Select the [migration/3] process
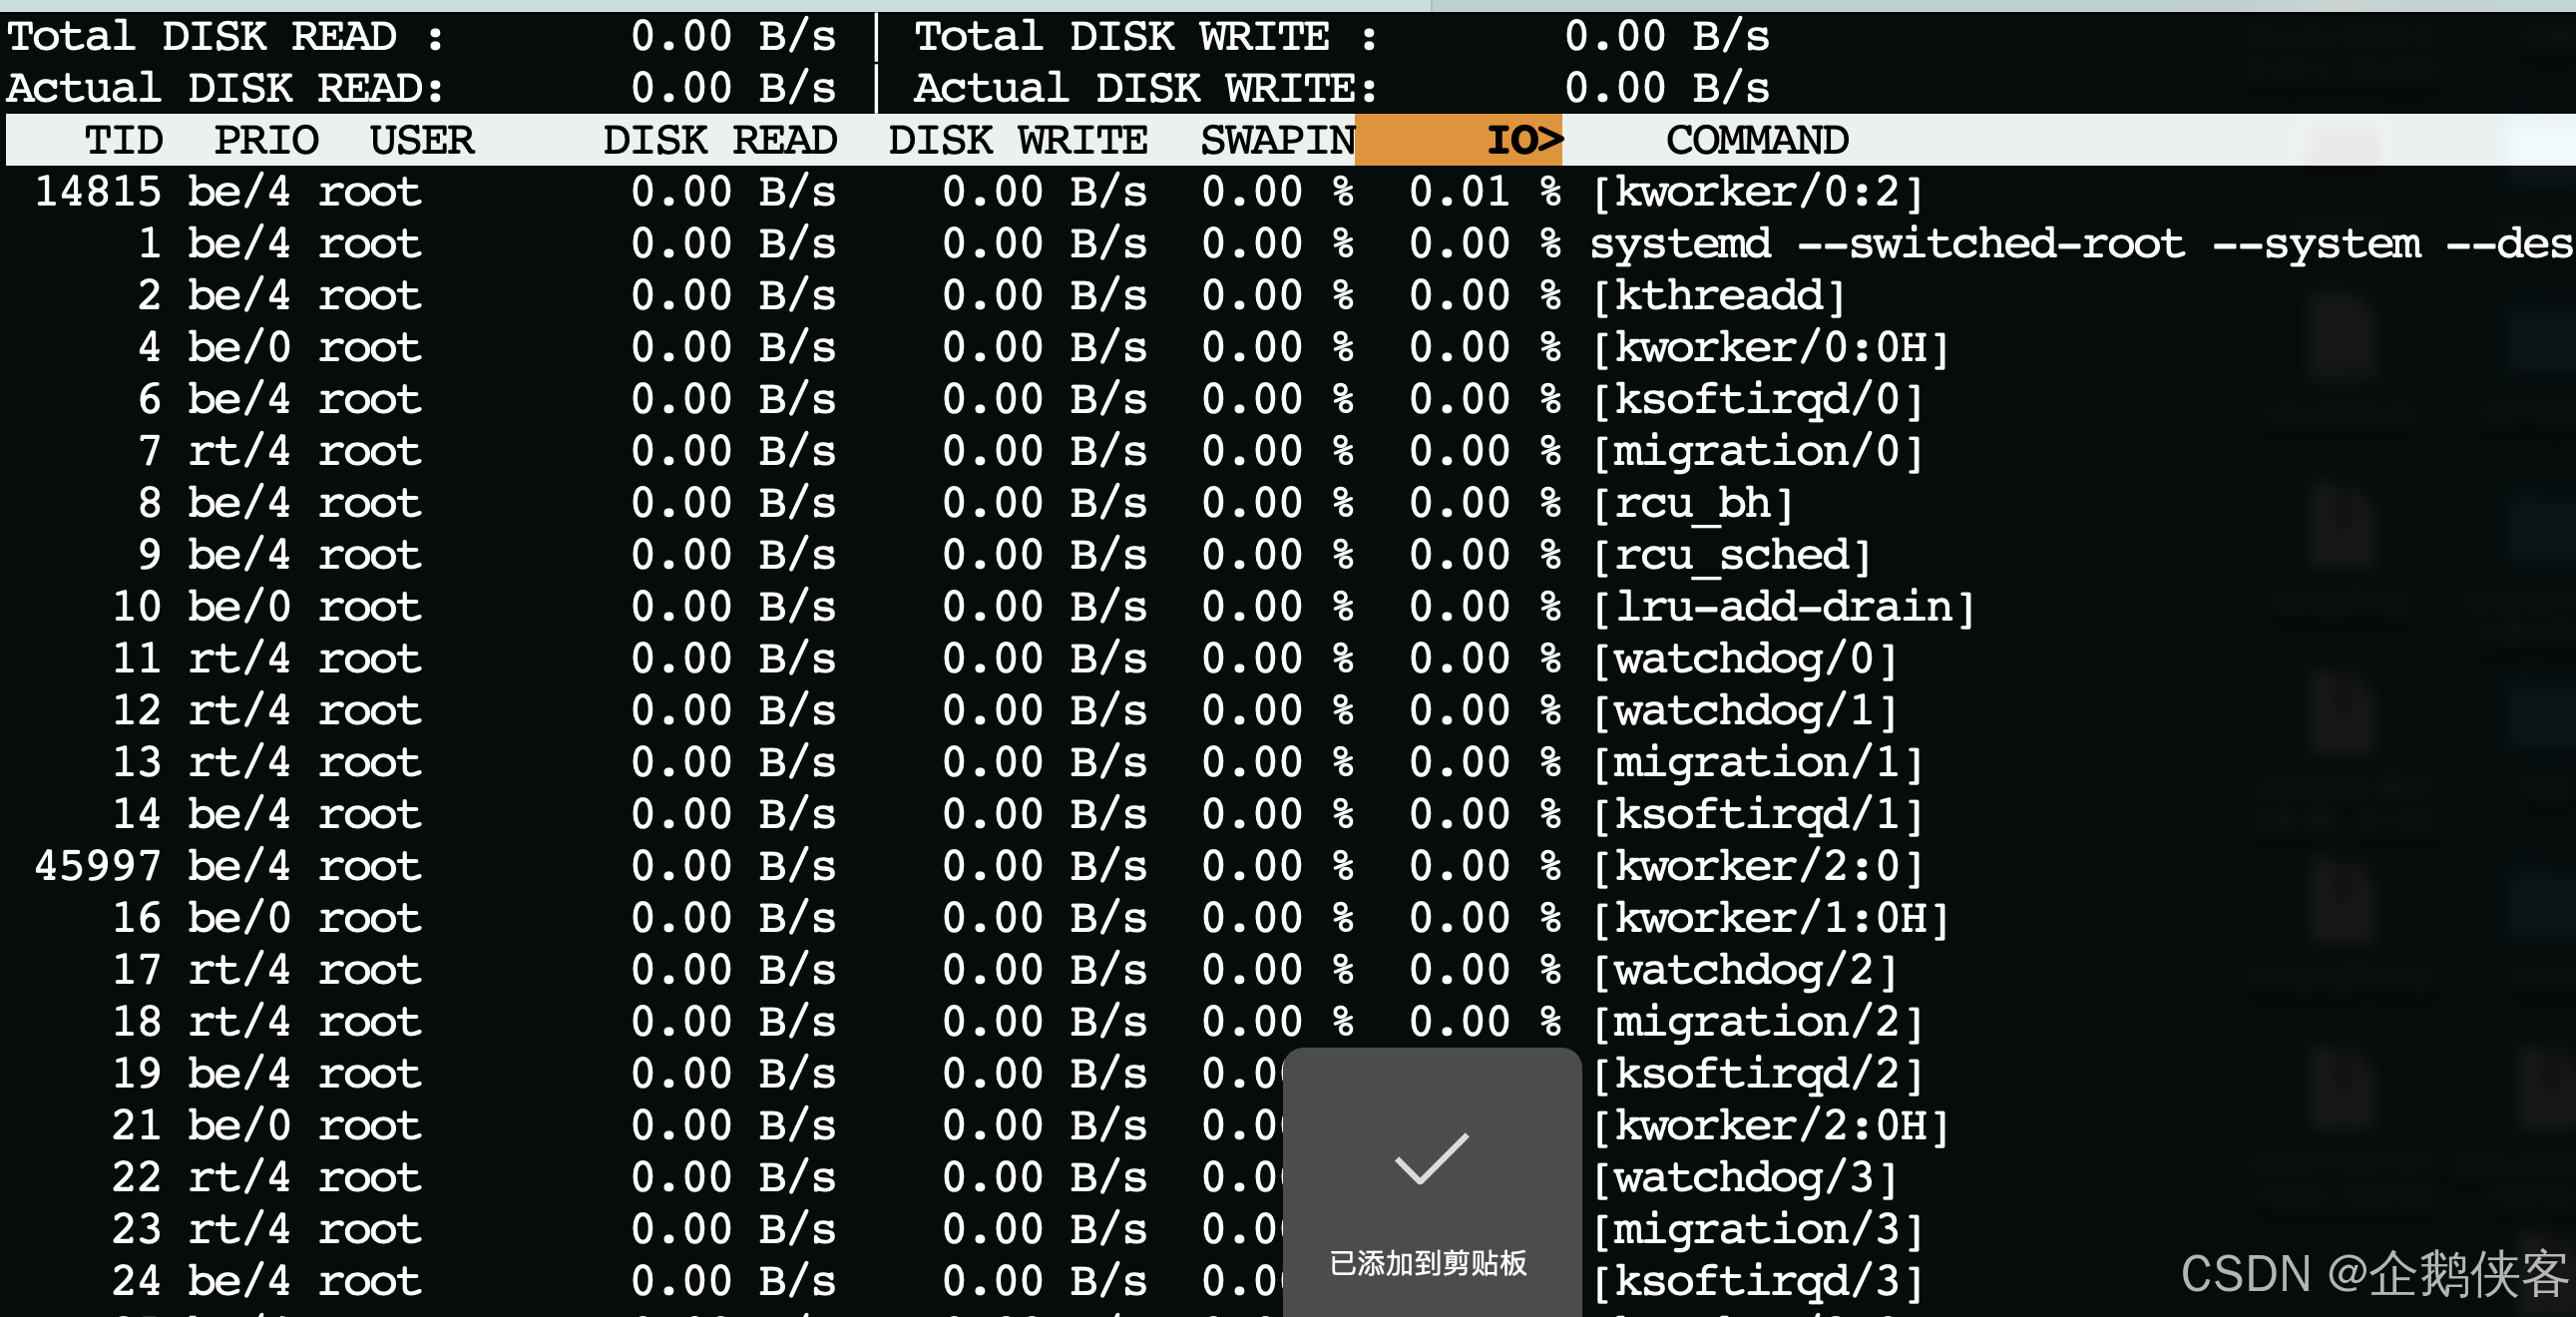The height and width of the screenshot is (1317, 2576). (x=1757, y=1230)
